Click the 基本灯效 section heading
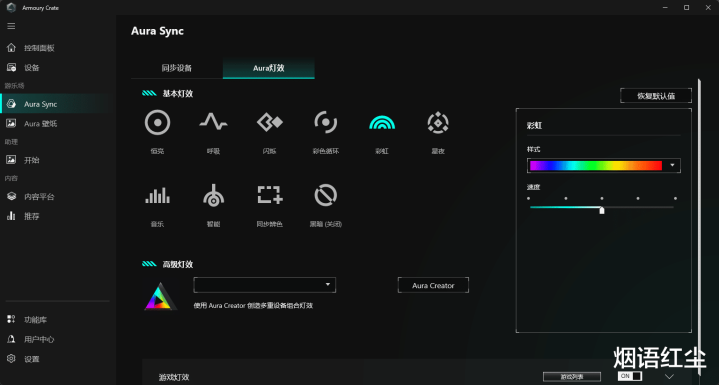Screen dimensions: 719x385 pyautogui.click(x=177, y=94)
